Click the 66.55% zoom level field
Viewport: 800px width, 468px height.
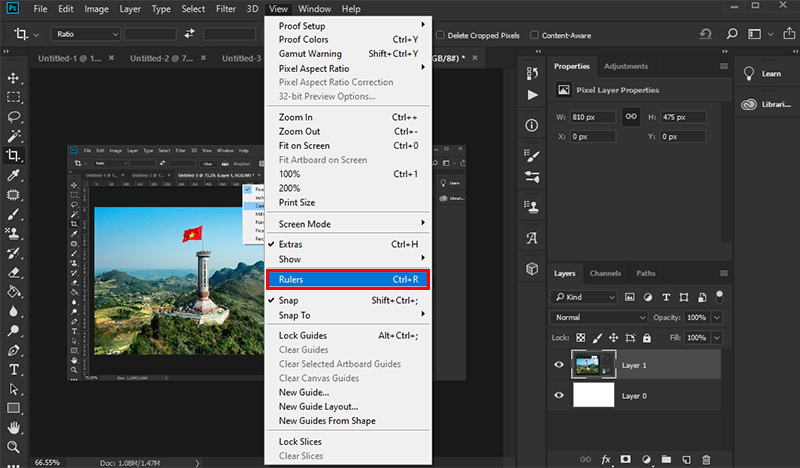tap(47, 462)
